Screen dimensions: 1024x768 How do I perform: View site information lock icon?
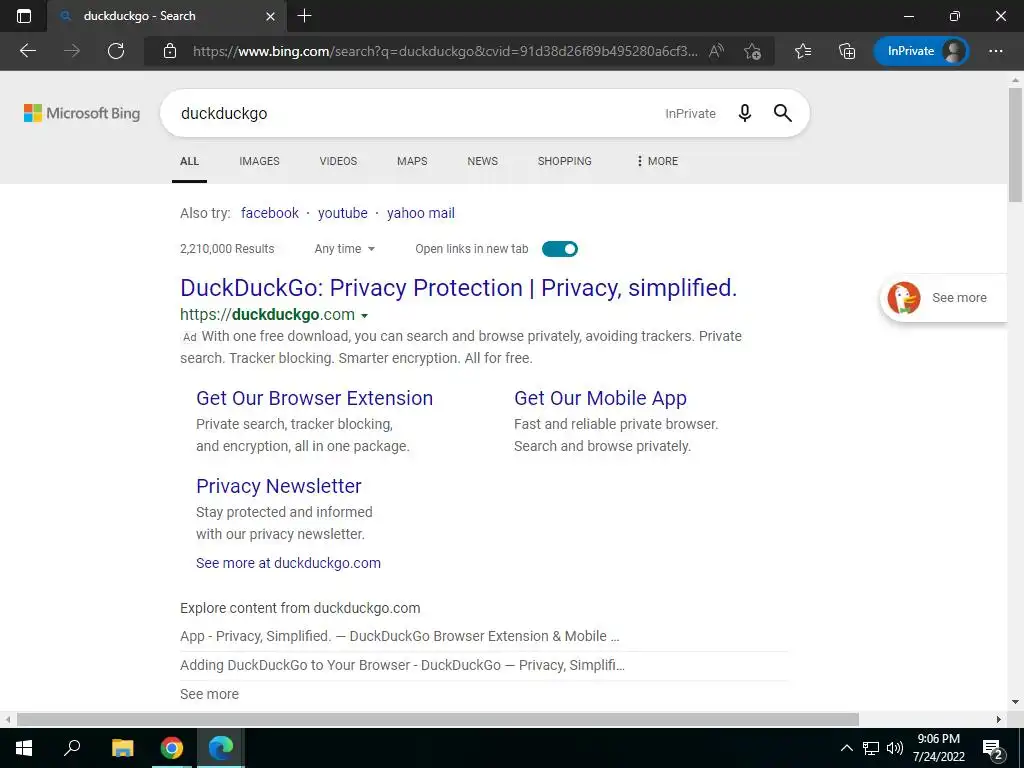[170, 51]
